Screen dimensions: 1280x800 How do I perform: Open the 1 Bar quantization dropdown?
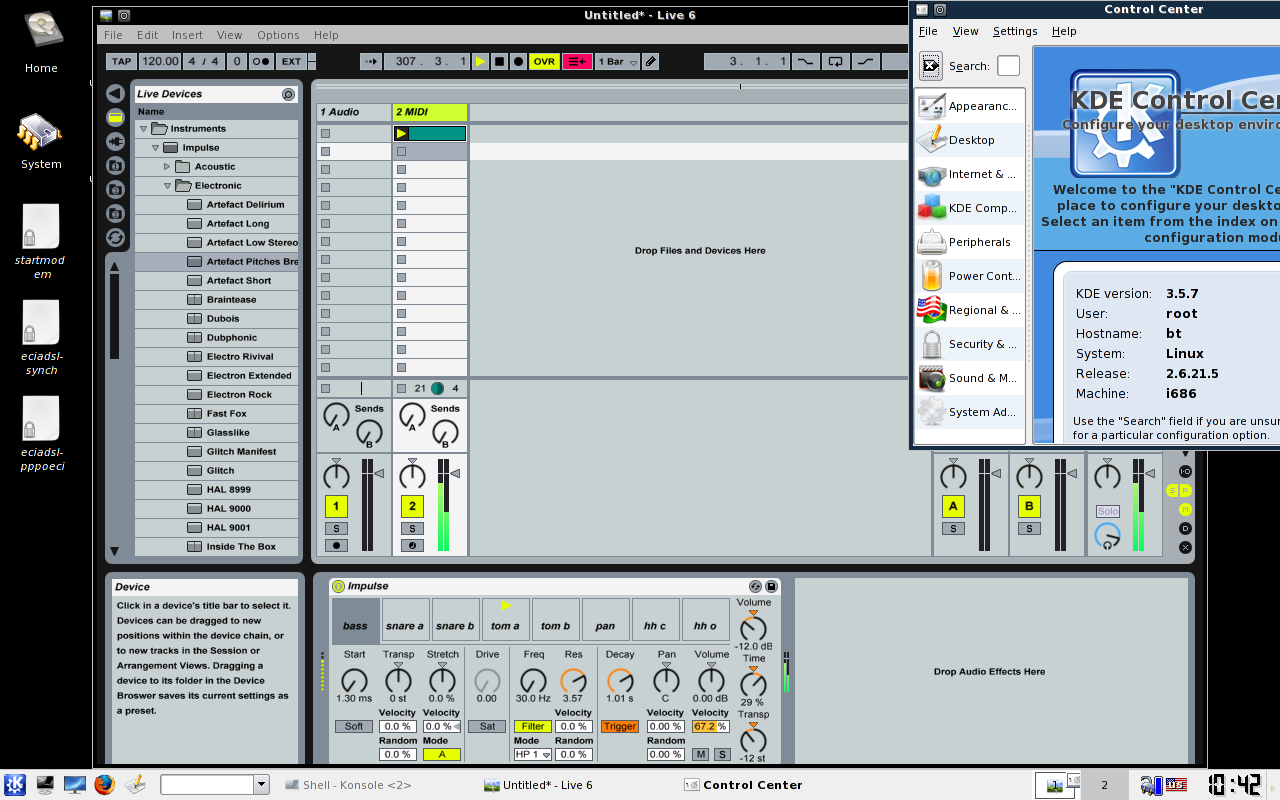[x=617, y=61]
